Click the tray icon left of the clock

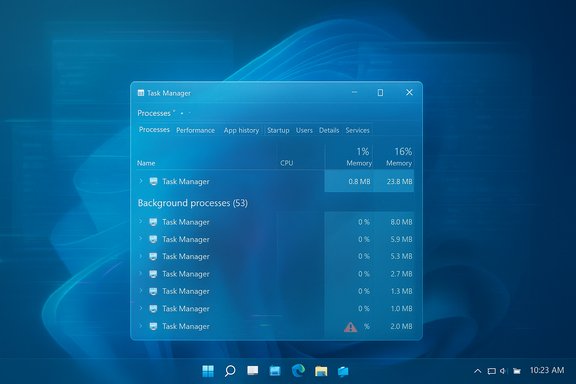(517, 371)
